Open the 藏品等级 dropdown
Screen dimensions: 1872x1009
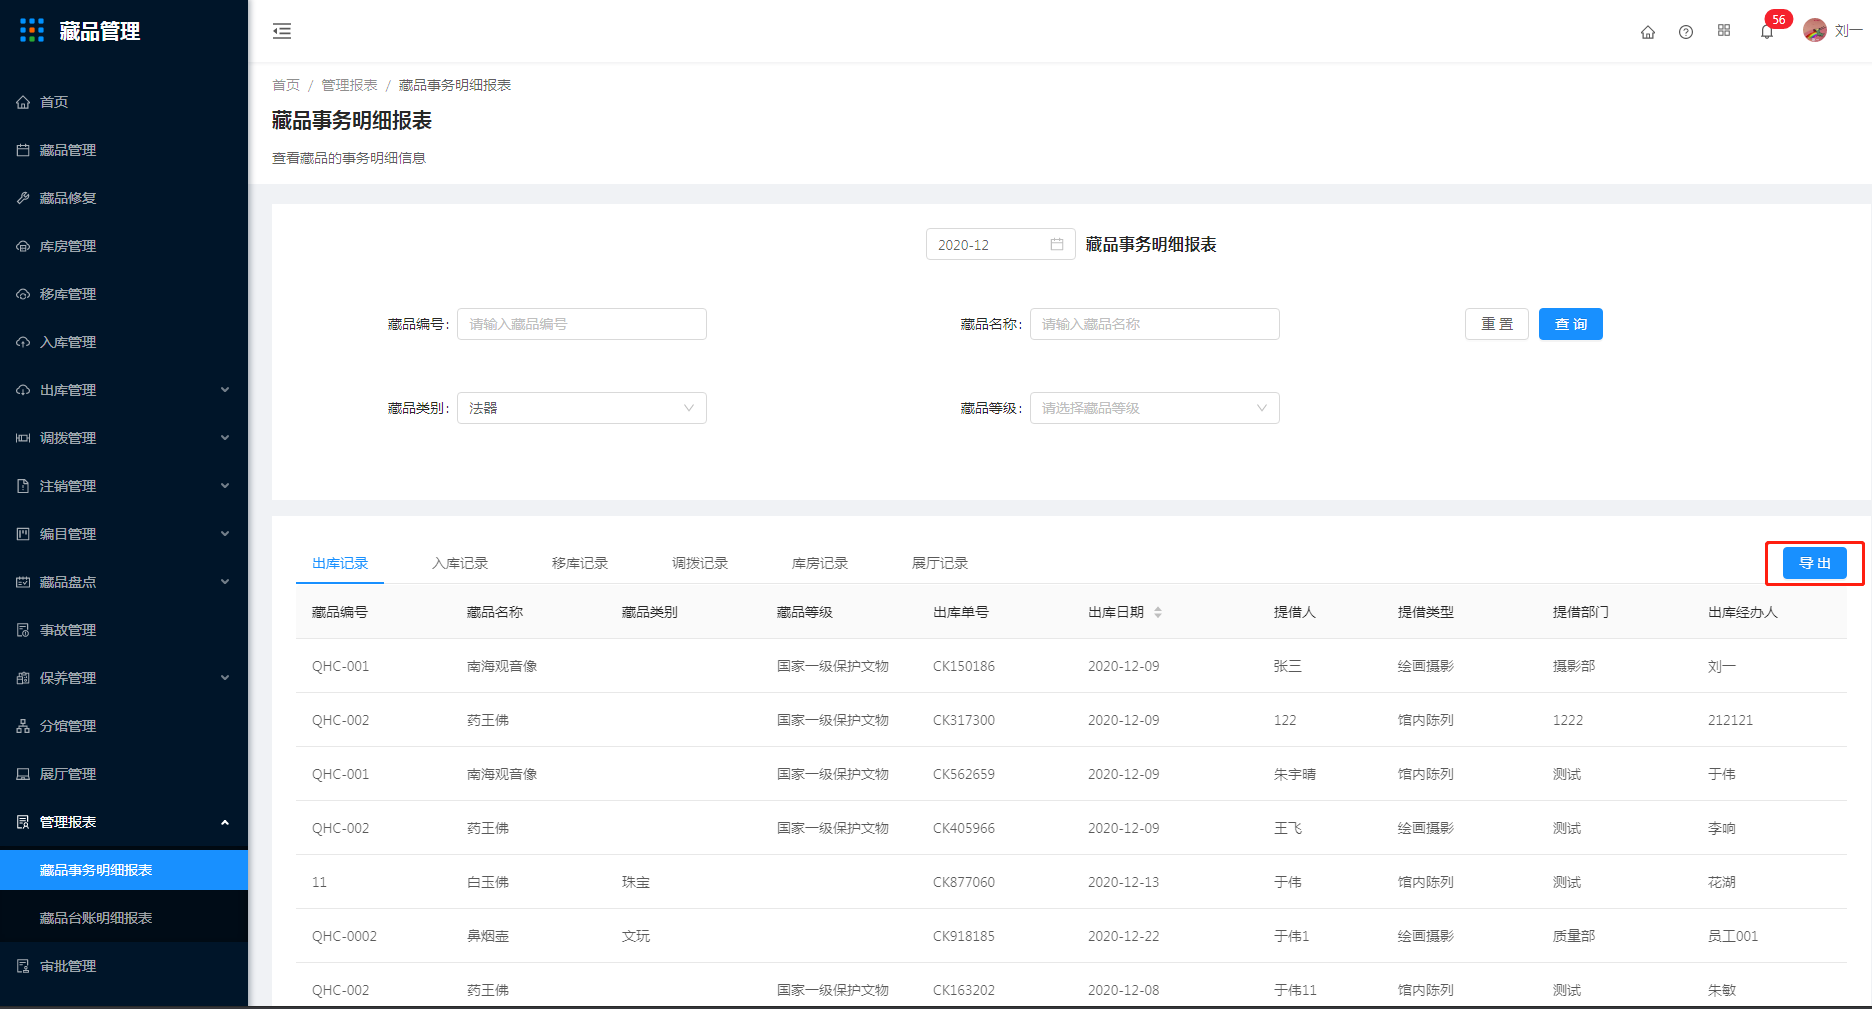coord(1155,408)
